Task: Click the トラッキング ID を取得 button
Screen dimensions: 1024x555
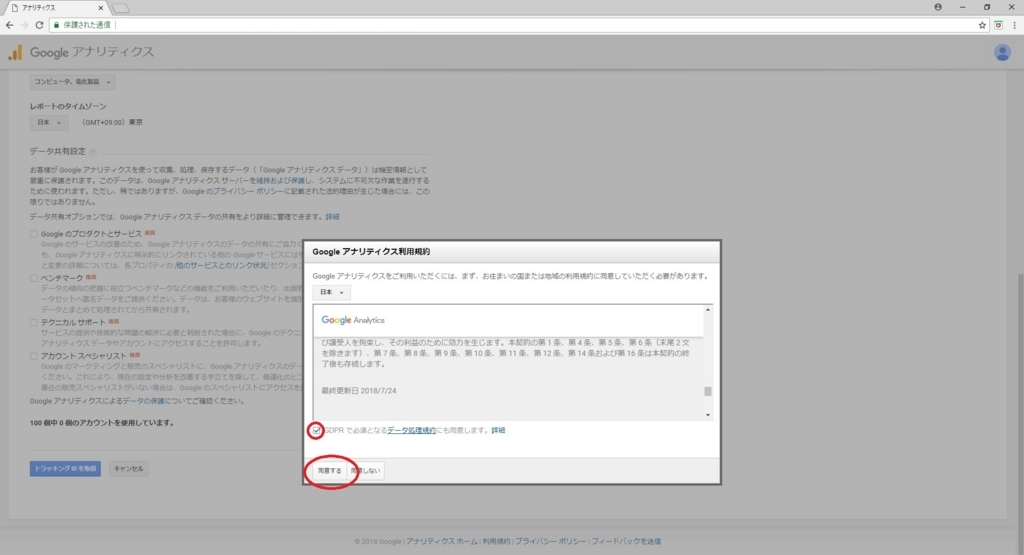Action: tap(65, 469)
